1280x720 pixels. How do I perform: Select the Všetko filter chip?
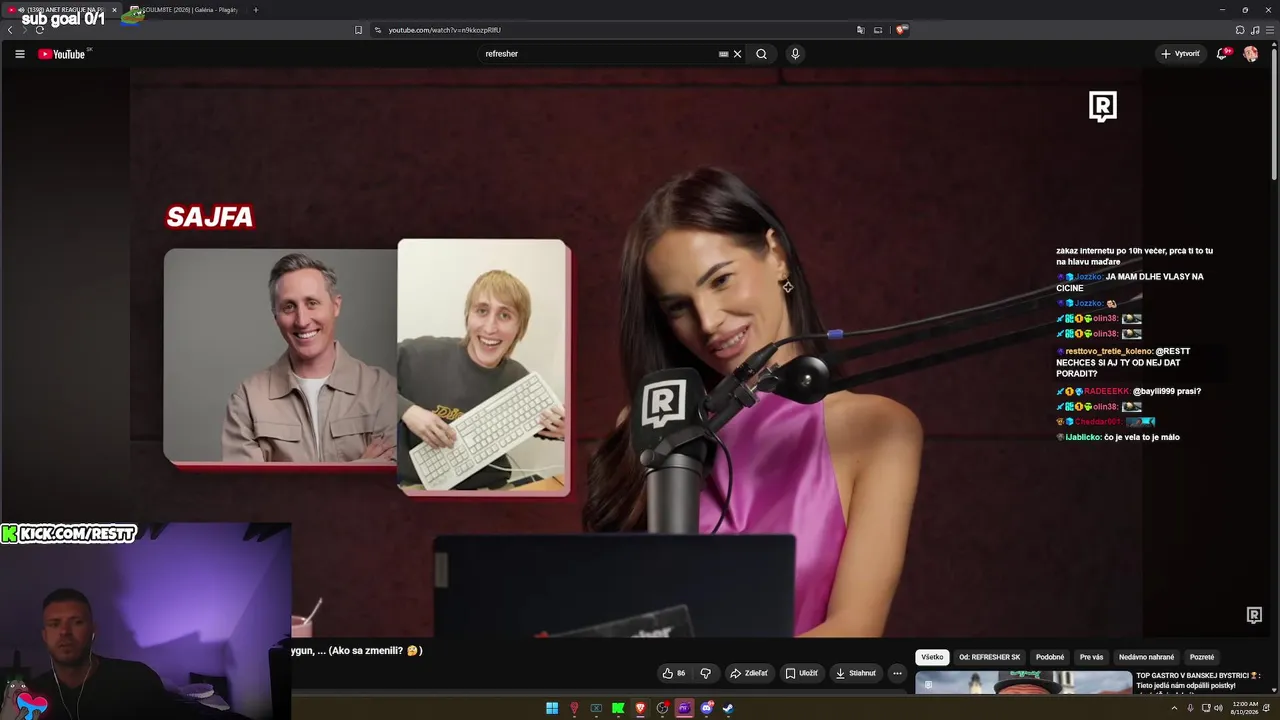click(x=932, y=657)
